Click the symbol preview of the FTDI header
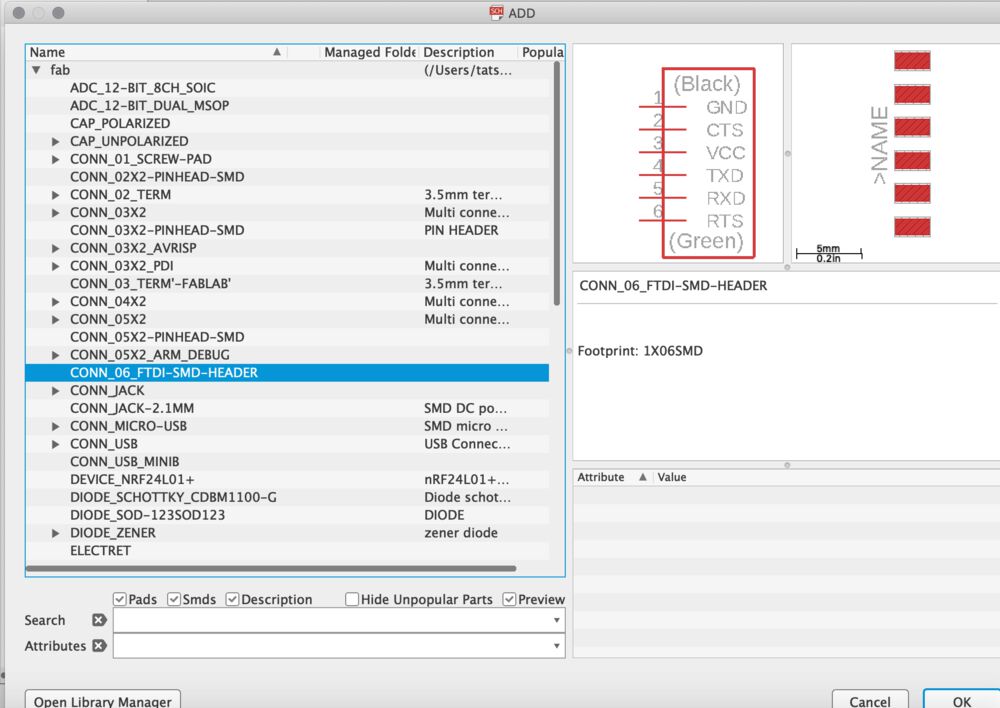 (678, 153)
